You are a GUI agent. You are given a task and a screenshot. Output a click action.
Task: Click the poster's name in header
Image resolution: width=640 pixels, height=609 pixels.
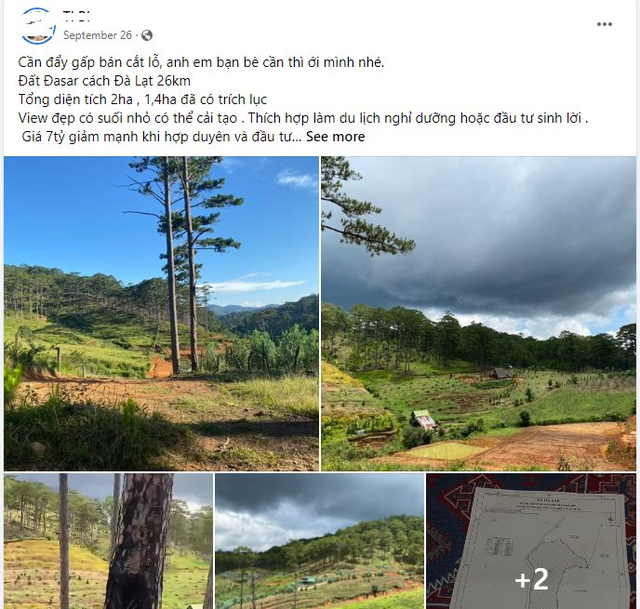[76, 15]
